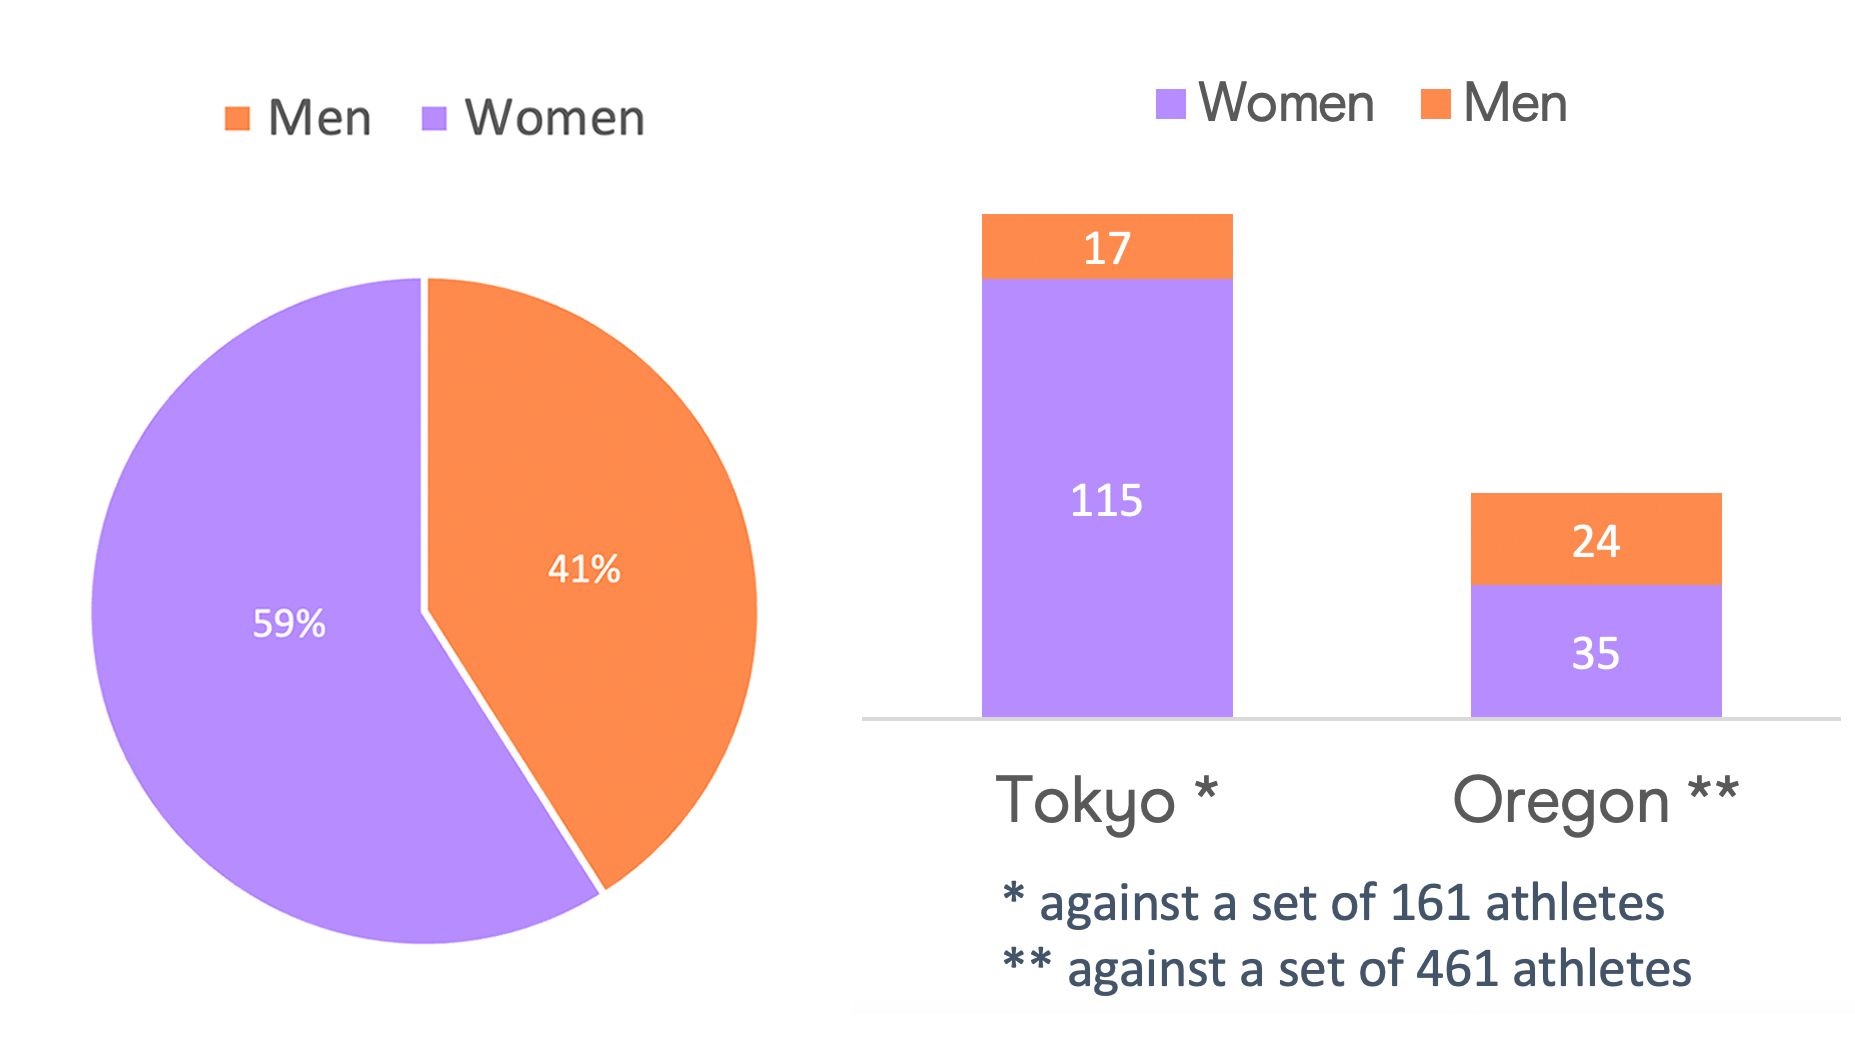The width and height of the screenshot is (1855, 1037).
Task: Select the "Oregon **" axis label
Action: tap(1595, 800)
